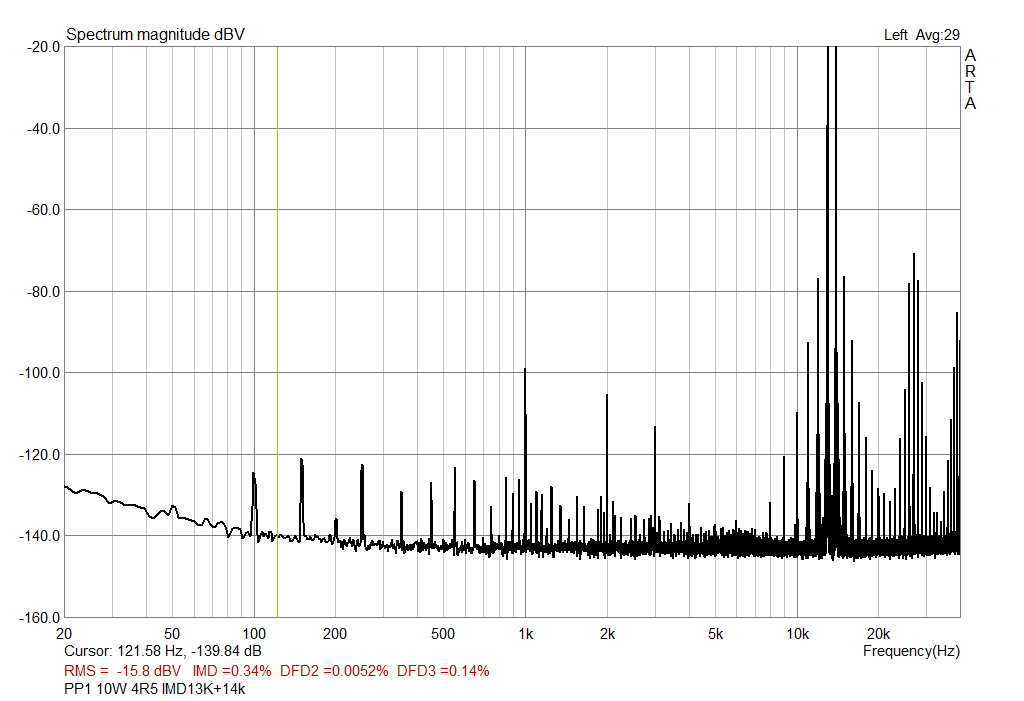Click the vertical ARTA logo text
Screen dimensions: 1024x701
pos(970,79)
